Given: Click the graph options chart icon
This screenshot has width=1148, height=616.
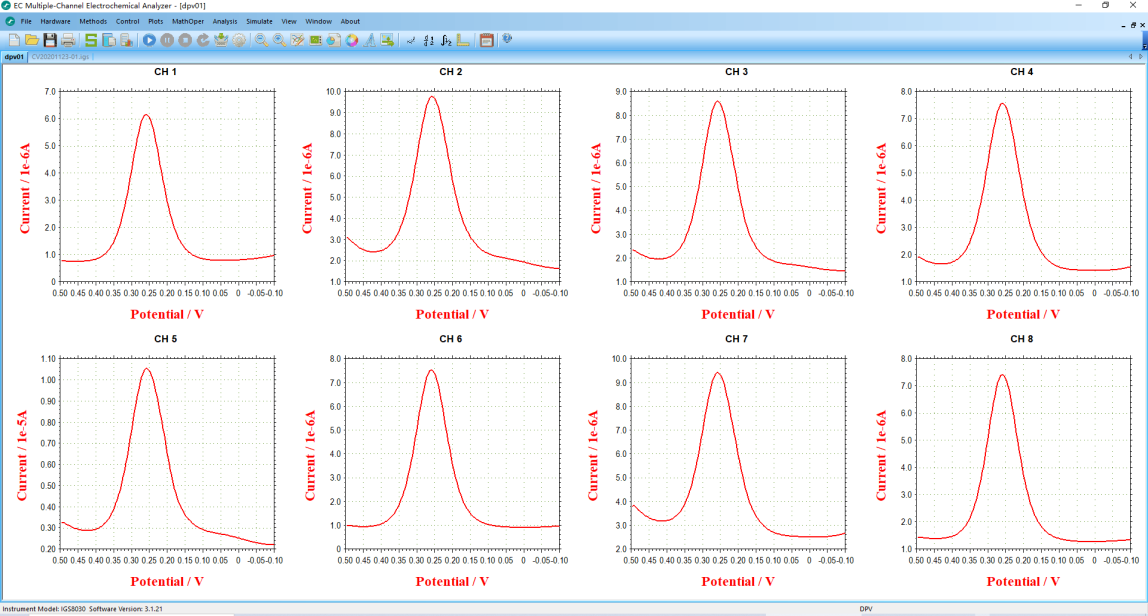Looking at the screenshot, I should tap(297, 40).
